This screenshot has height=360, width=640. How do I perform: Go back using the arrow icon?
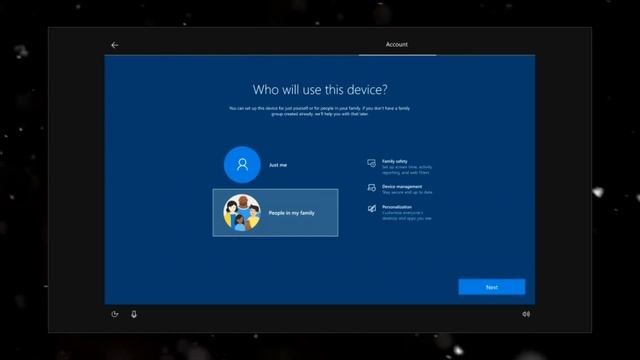tap(115, 45)
